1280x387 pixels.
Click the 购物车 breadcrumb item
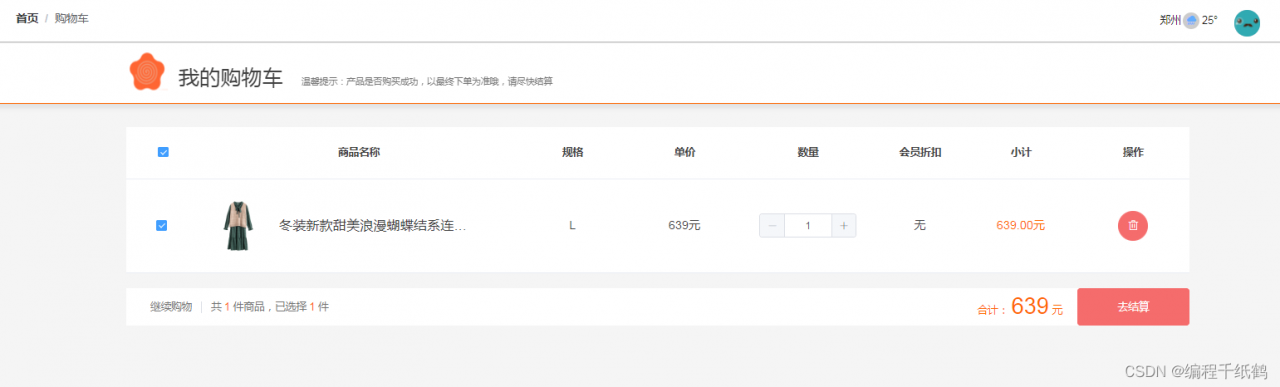tap(71, 19)
